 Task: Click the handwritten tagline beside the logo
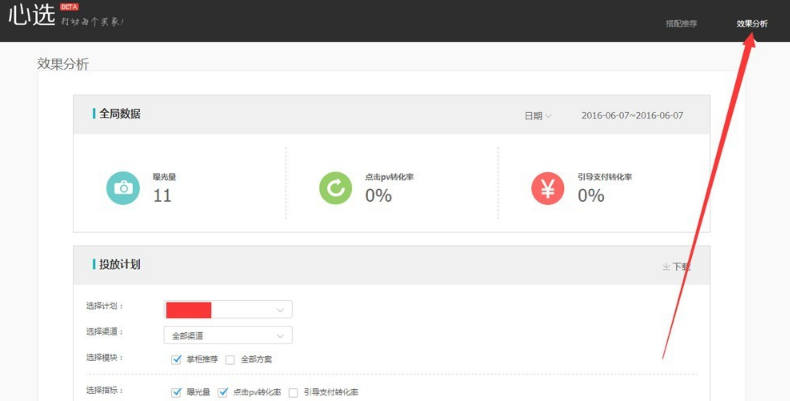point(92,22)
